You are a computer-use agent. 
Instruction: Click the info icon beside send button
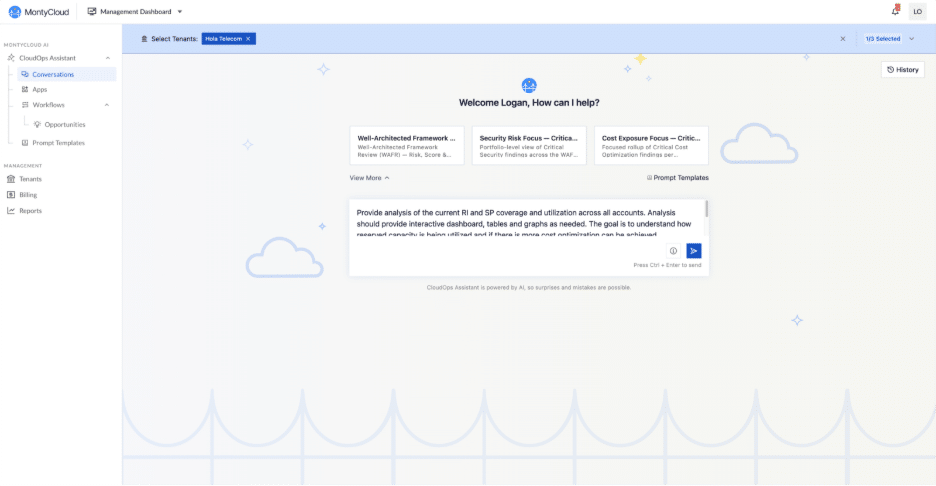(x=673, y=251)
